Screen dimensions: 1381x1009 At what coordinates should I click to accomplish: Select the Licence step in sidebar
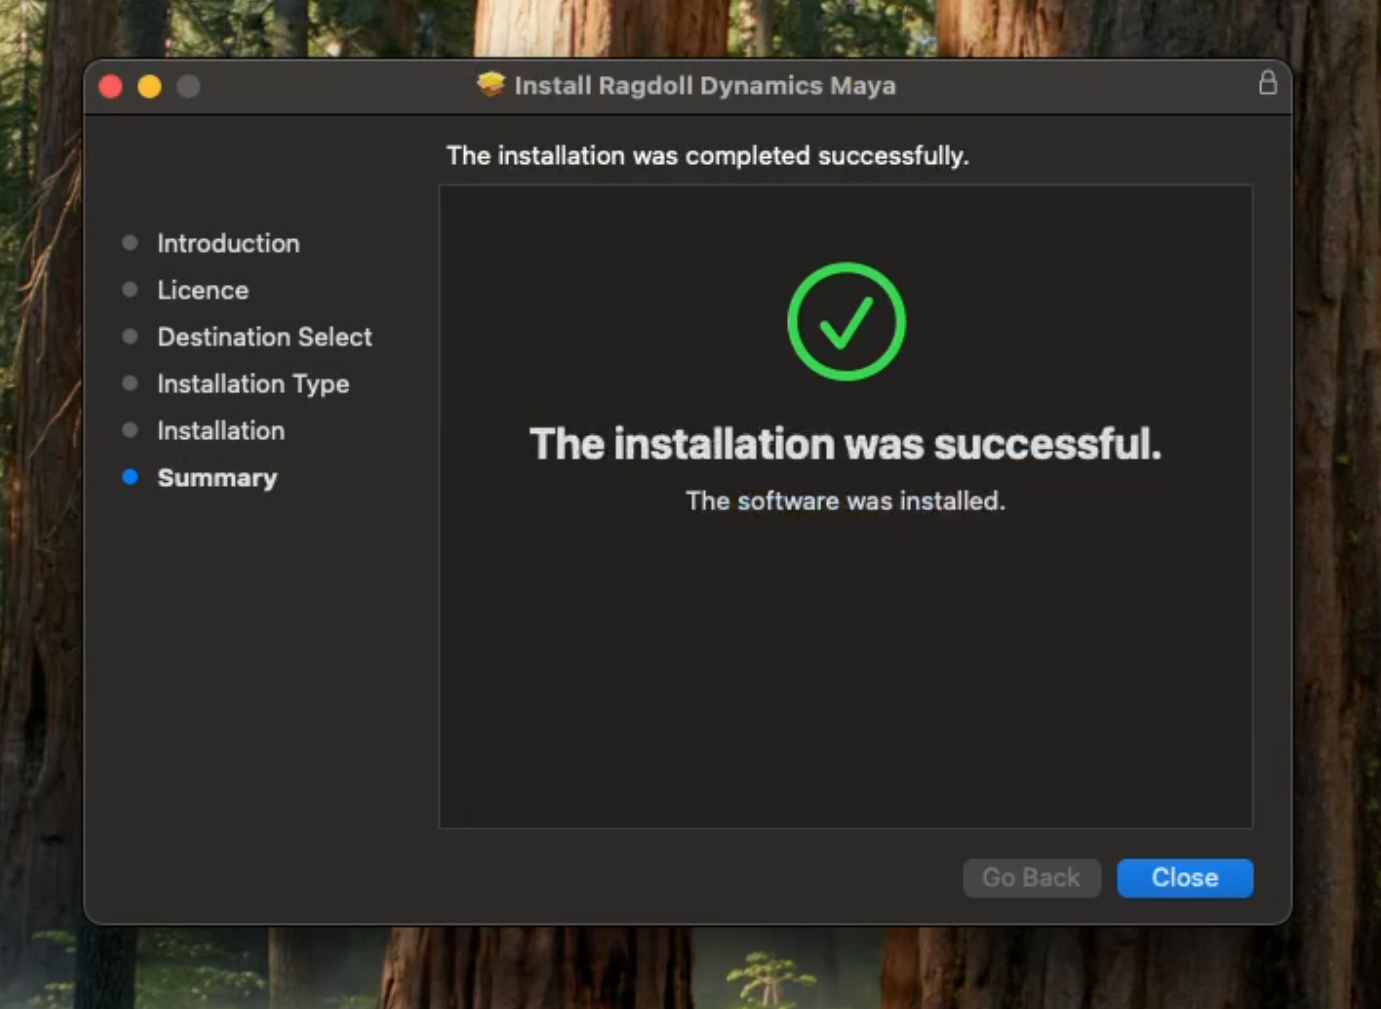[203, 290]
